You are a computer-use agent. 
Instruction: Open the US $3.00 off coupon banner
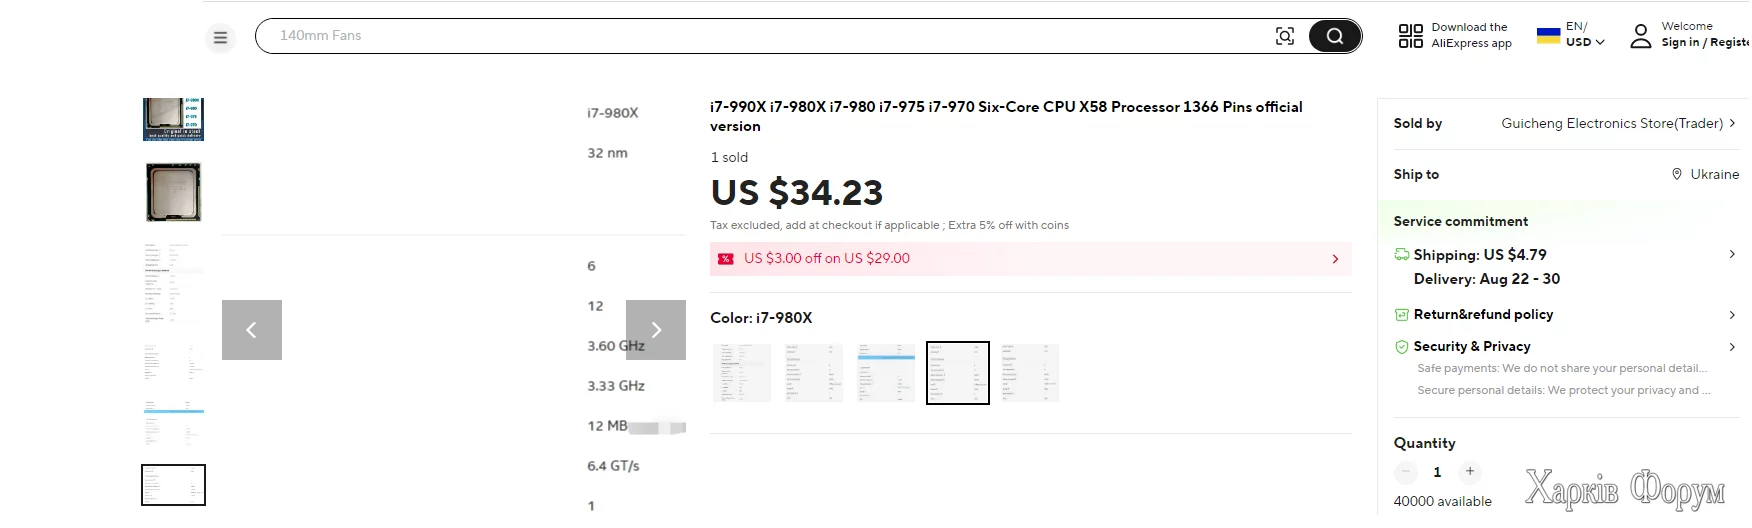[x=1030, y=259]
